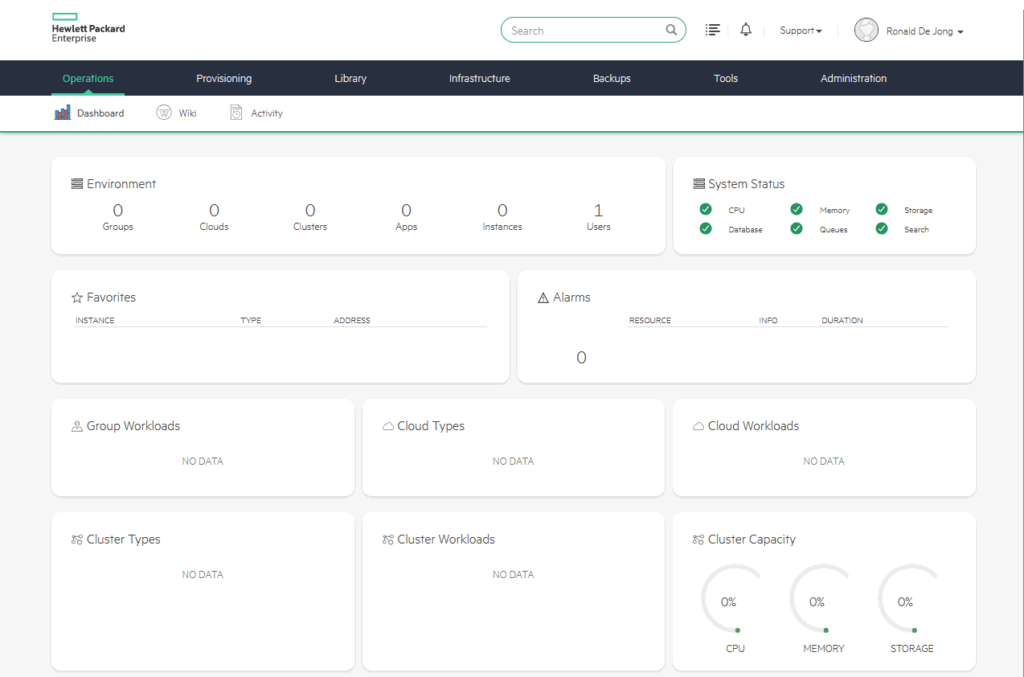Expand the Support dropdown menu
The height and width of the screenshot is (677, 1024).
(x=800, y=31)
